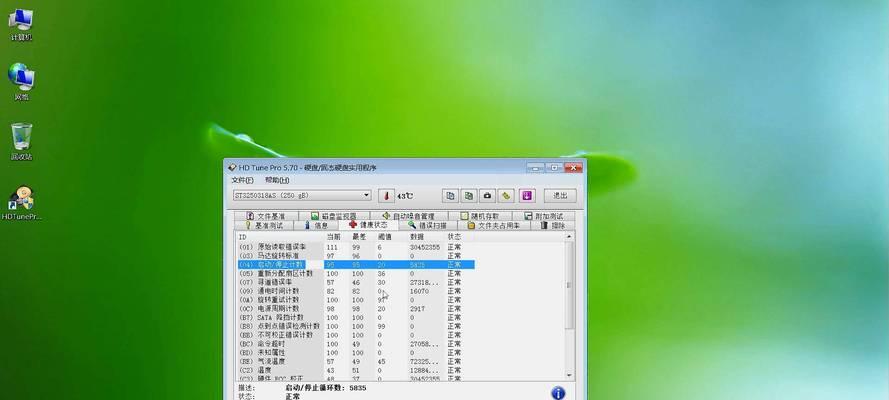Select the (BB) 不可校正错误计数 row
The height and width of the screenshot is (400, 889).
tap(355, 335)
